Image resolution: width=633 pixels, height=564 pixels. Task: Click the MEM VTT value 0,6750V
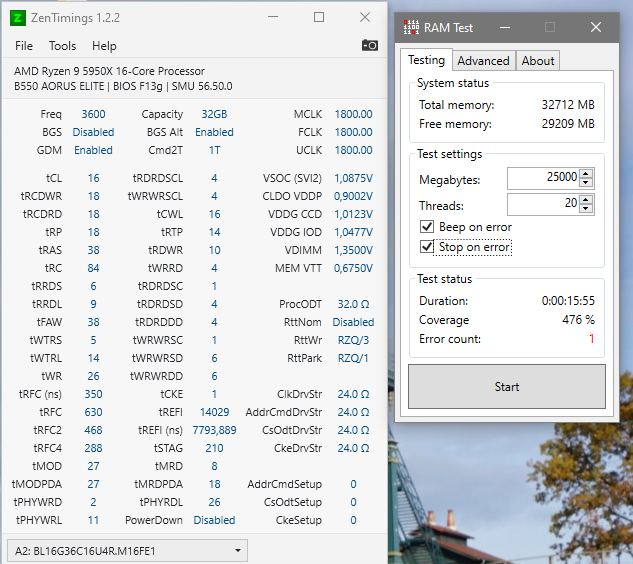(x=353, y=268)
